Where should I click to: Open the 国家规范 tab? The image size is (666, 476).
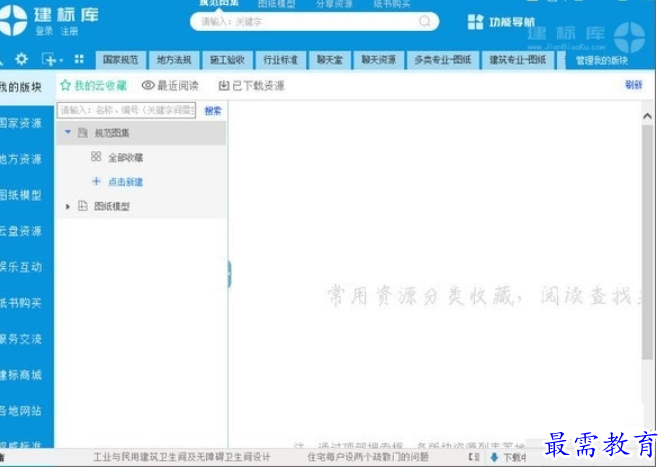click(x=121, y=60)
